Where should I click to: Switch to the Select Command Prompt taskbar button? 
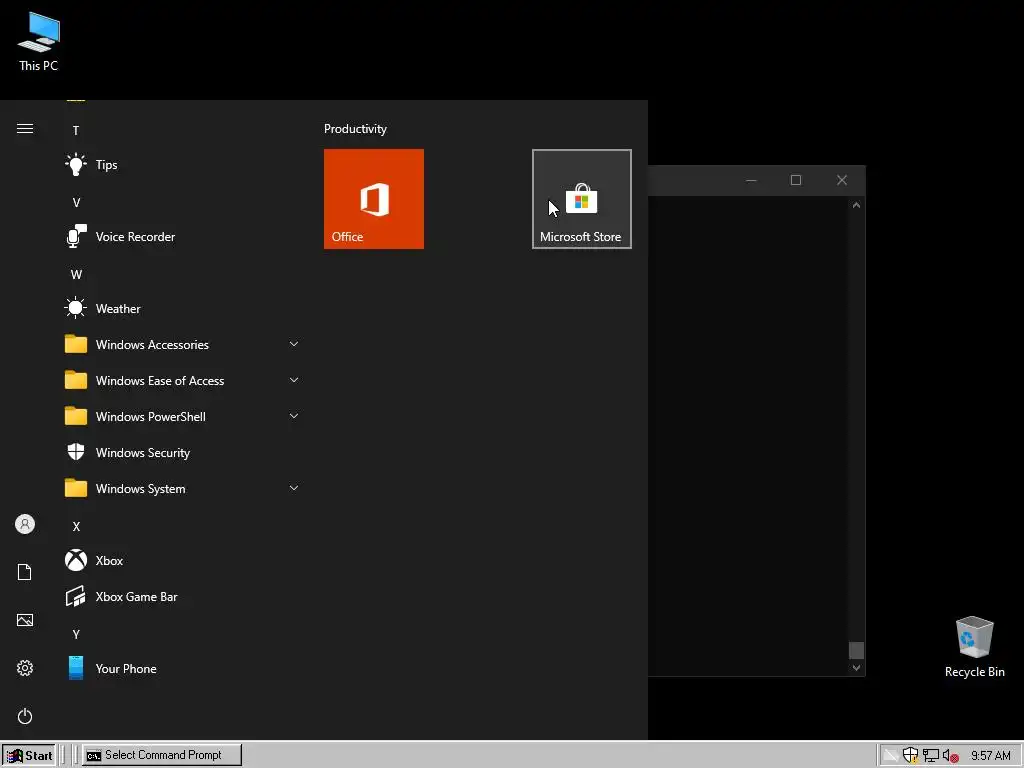coord(162,755)
